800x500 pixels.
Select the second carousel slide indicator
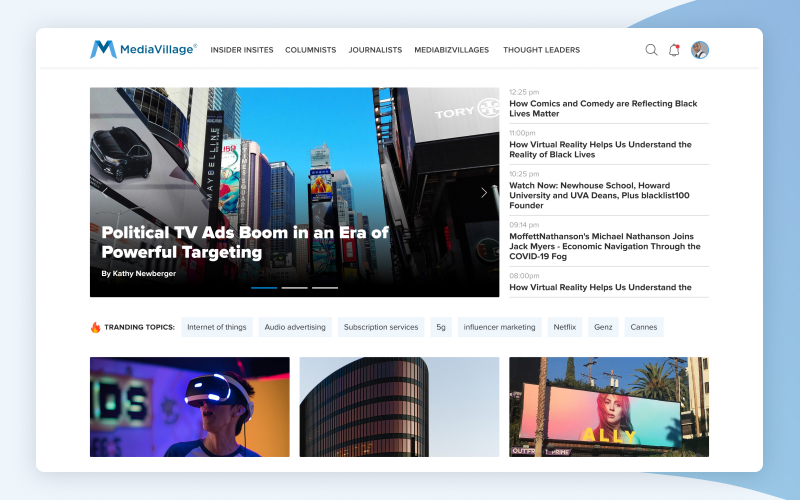click(x=294, y=288)
